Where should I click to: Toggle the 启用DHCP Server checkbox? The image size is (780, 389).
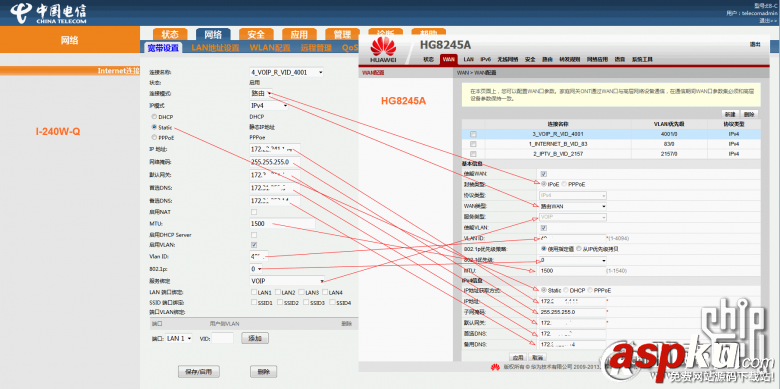tap(254, 235)
